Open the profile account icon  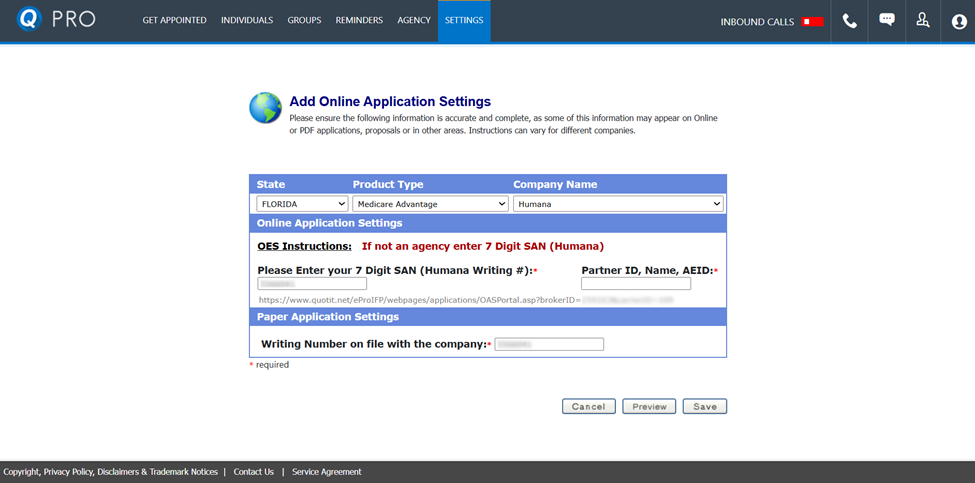[x=959, y=22]
